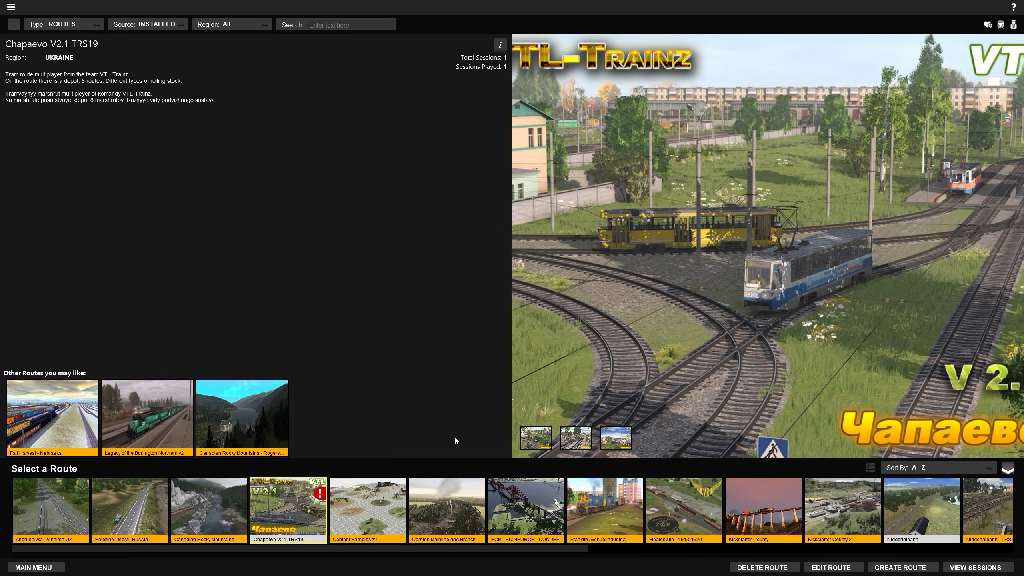Image resolution: width=1024 pixels, height=576 pixels.
Task: Toggle the list view icon near Sort By
Action: click(x=870, y=468)
